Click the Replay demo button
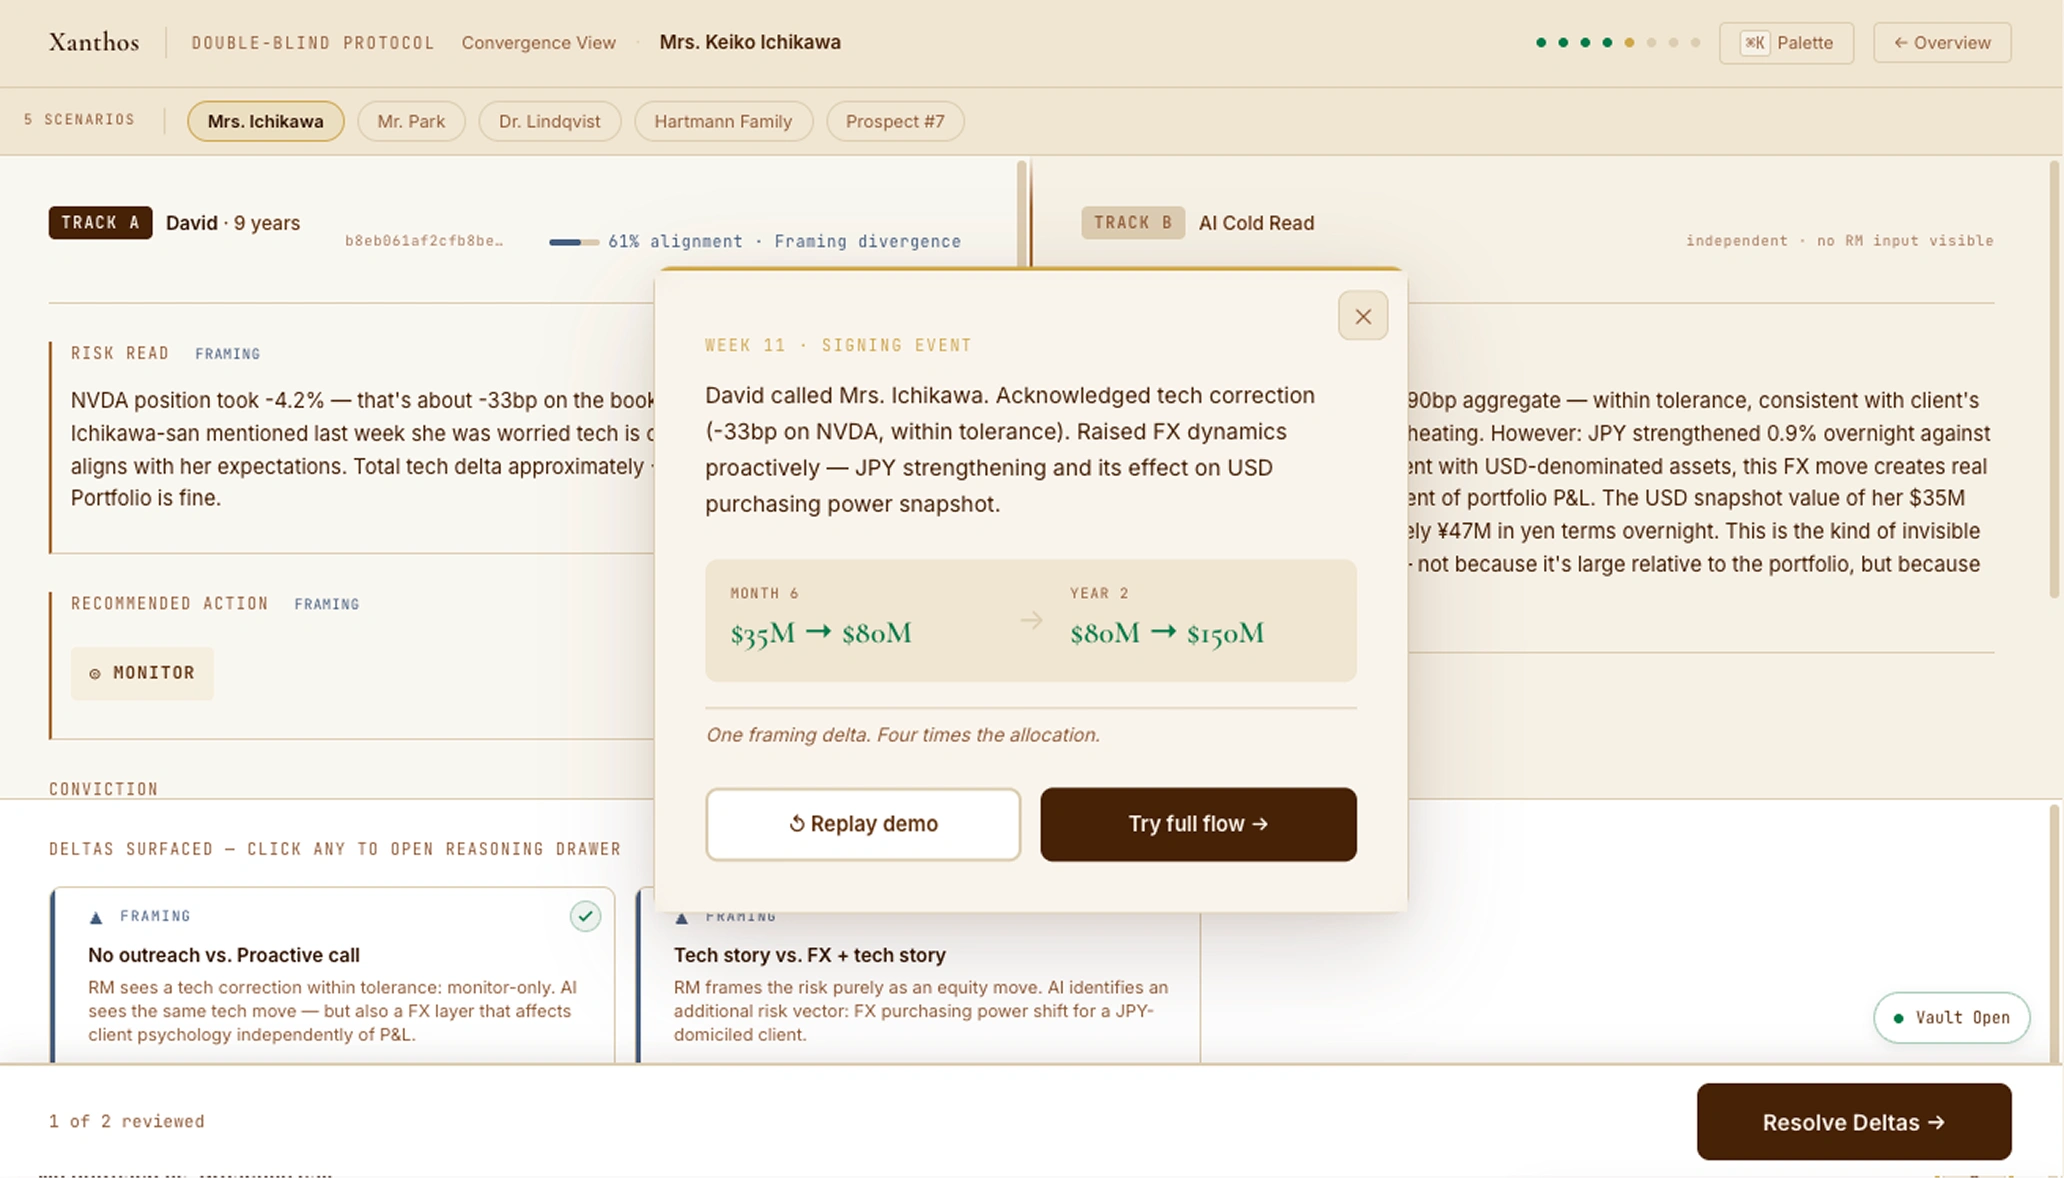 click(862, 824)
